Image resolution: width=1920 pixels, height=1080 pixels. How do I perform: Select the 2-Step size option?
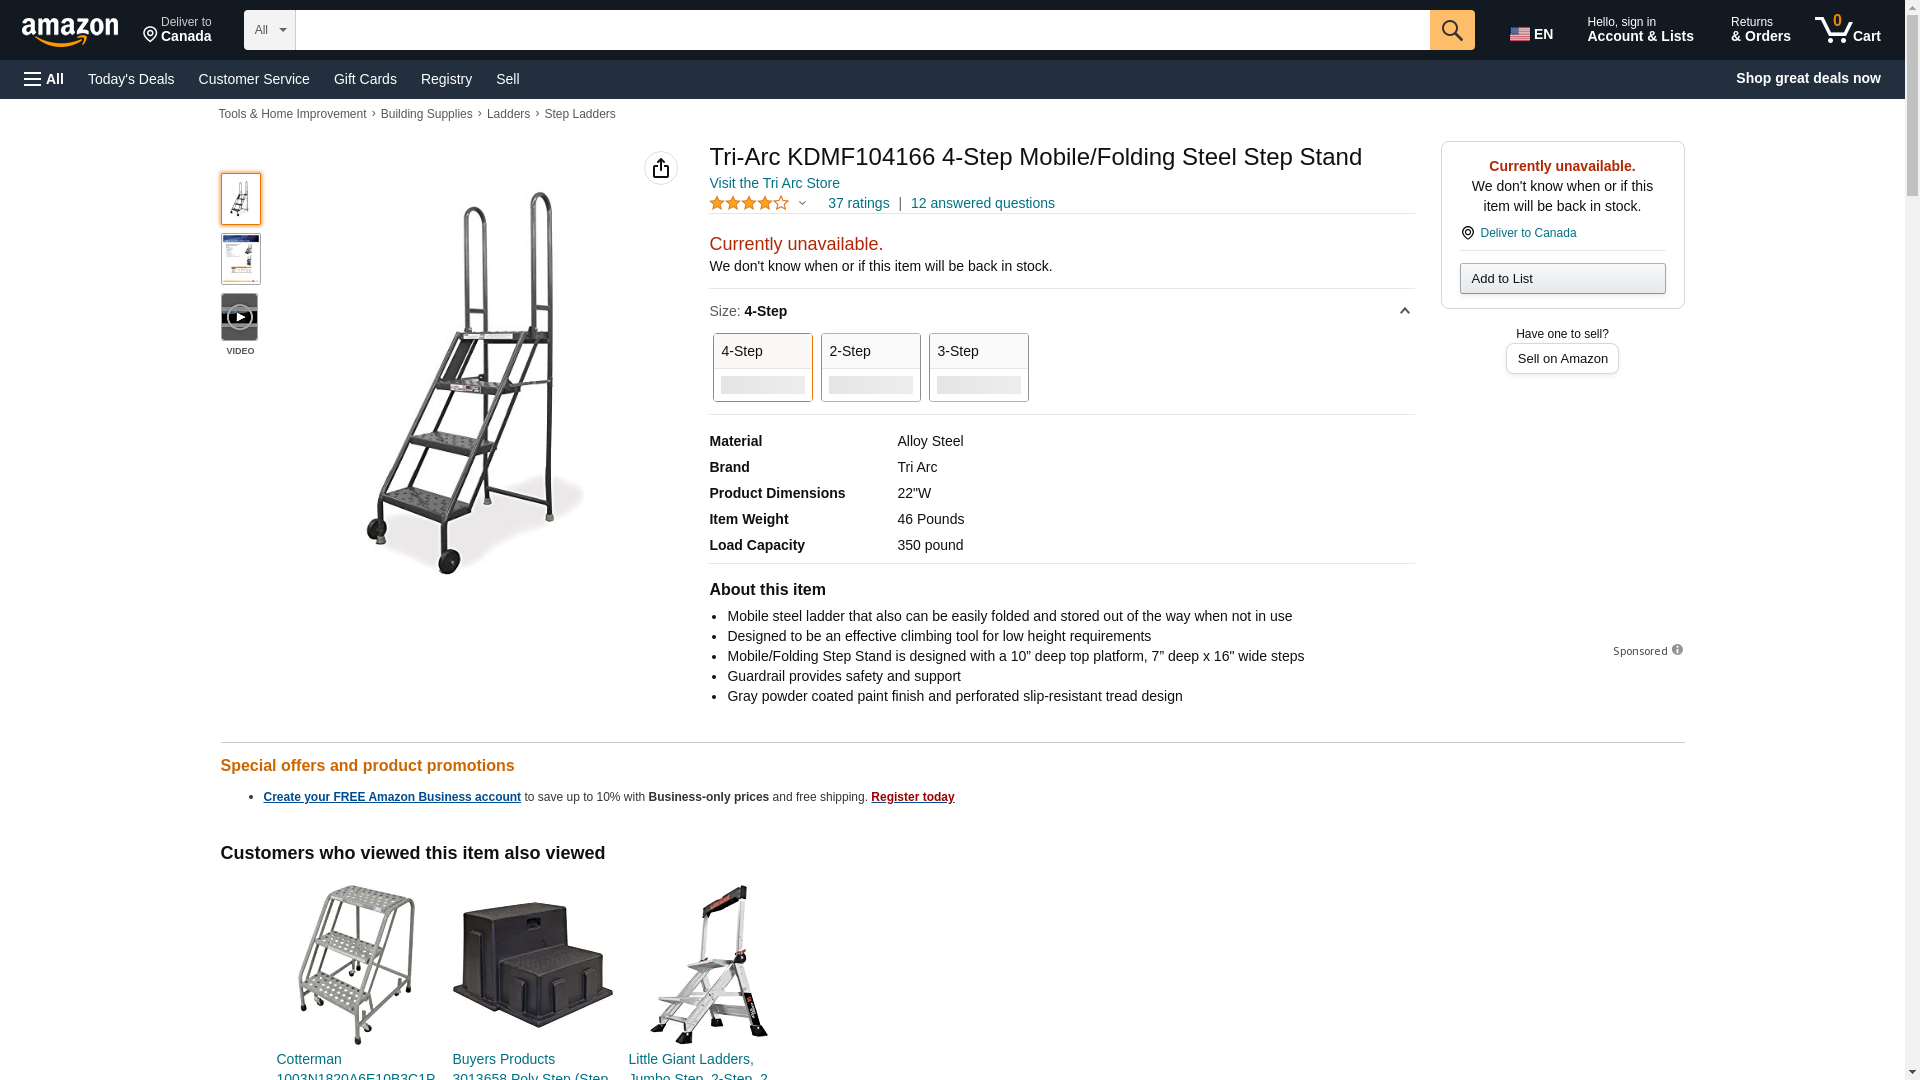coord(870,367)
